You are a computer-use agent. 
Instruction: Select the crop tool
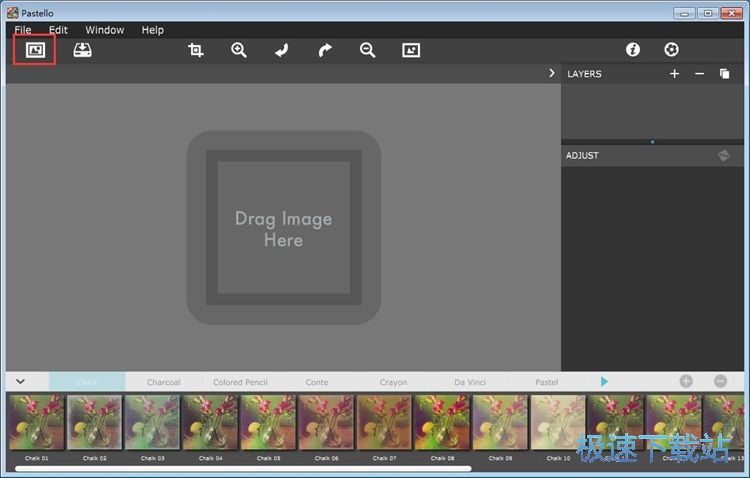coord(196,50)
